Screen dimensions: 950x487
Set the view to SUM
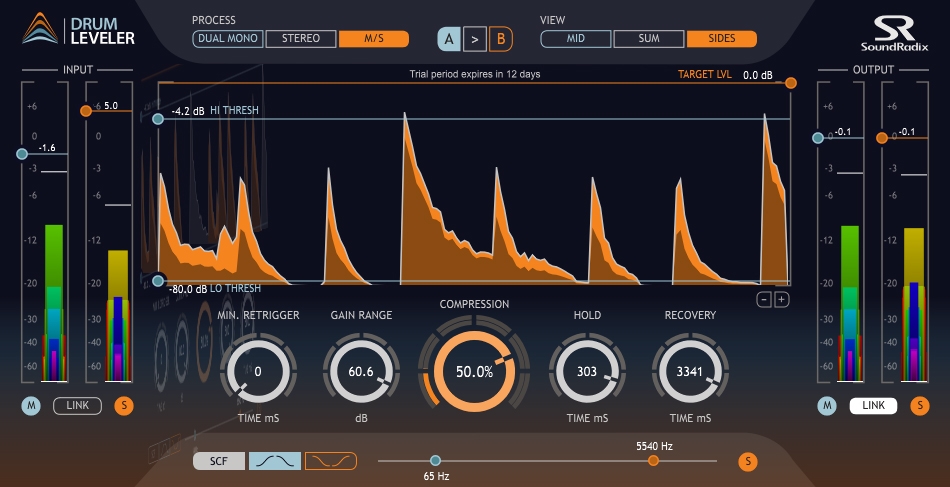point(648,39)
